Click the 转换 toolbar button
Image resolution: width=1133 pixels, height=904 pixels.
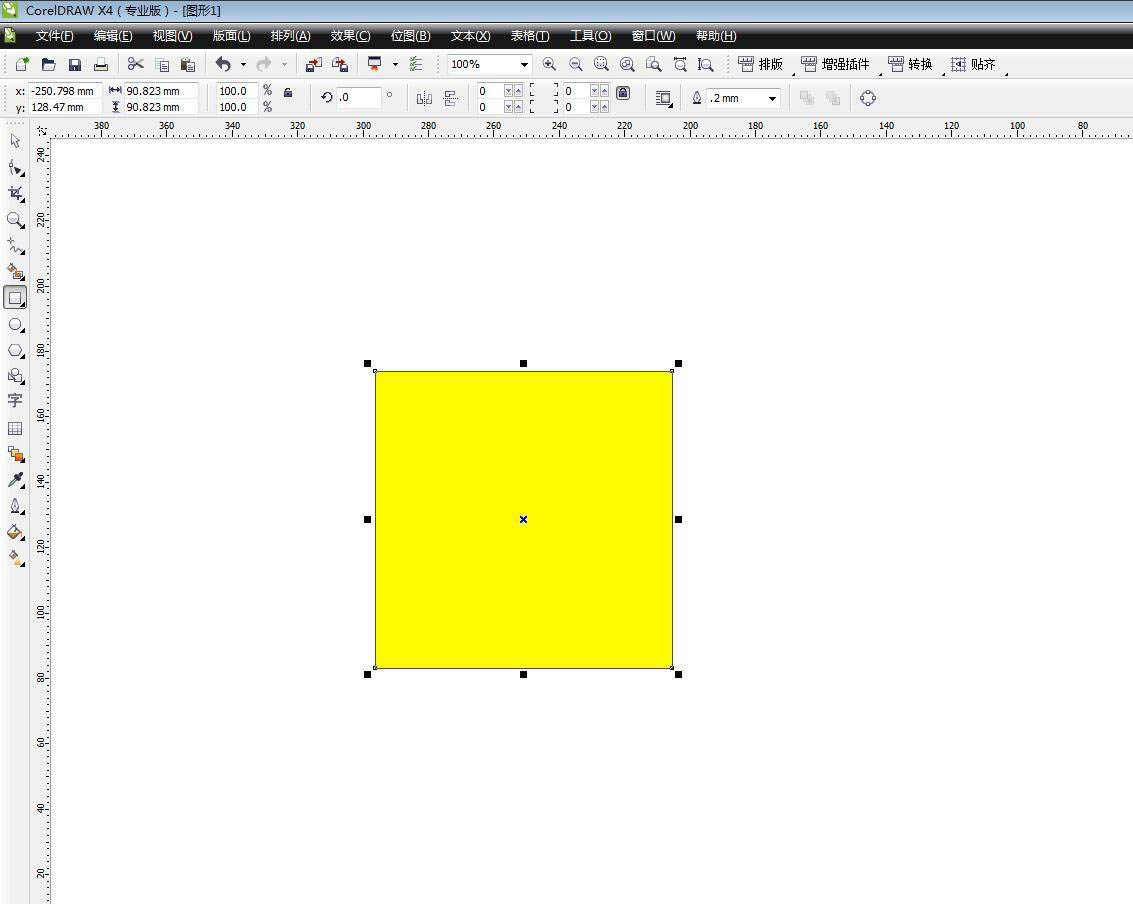[x=910, y=64]
